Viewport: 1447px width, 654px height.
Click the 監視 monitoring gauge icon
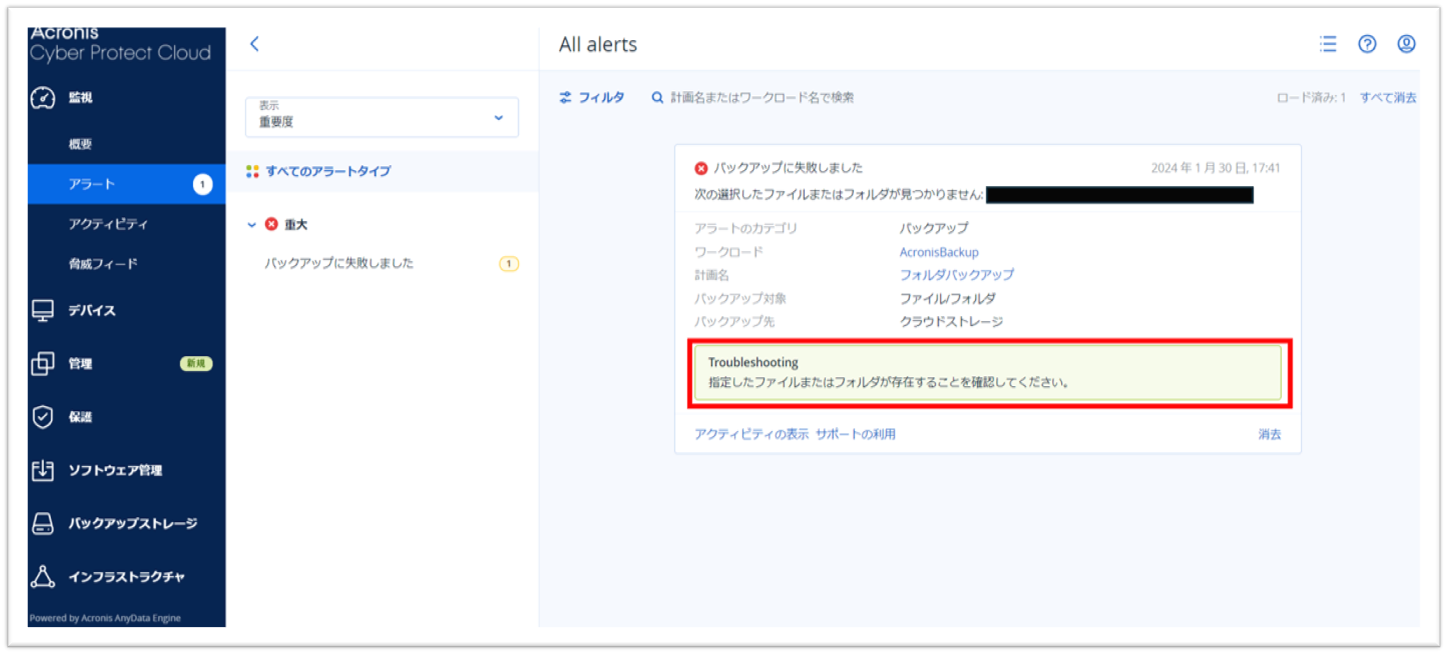point(42,98)
